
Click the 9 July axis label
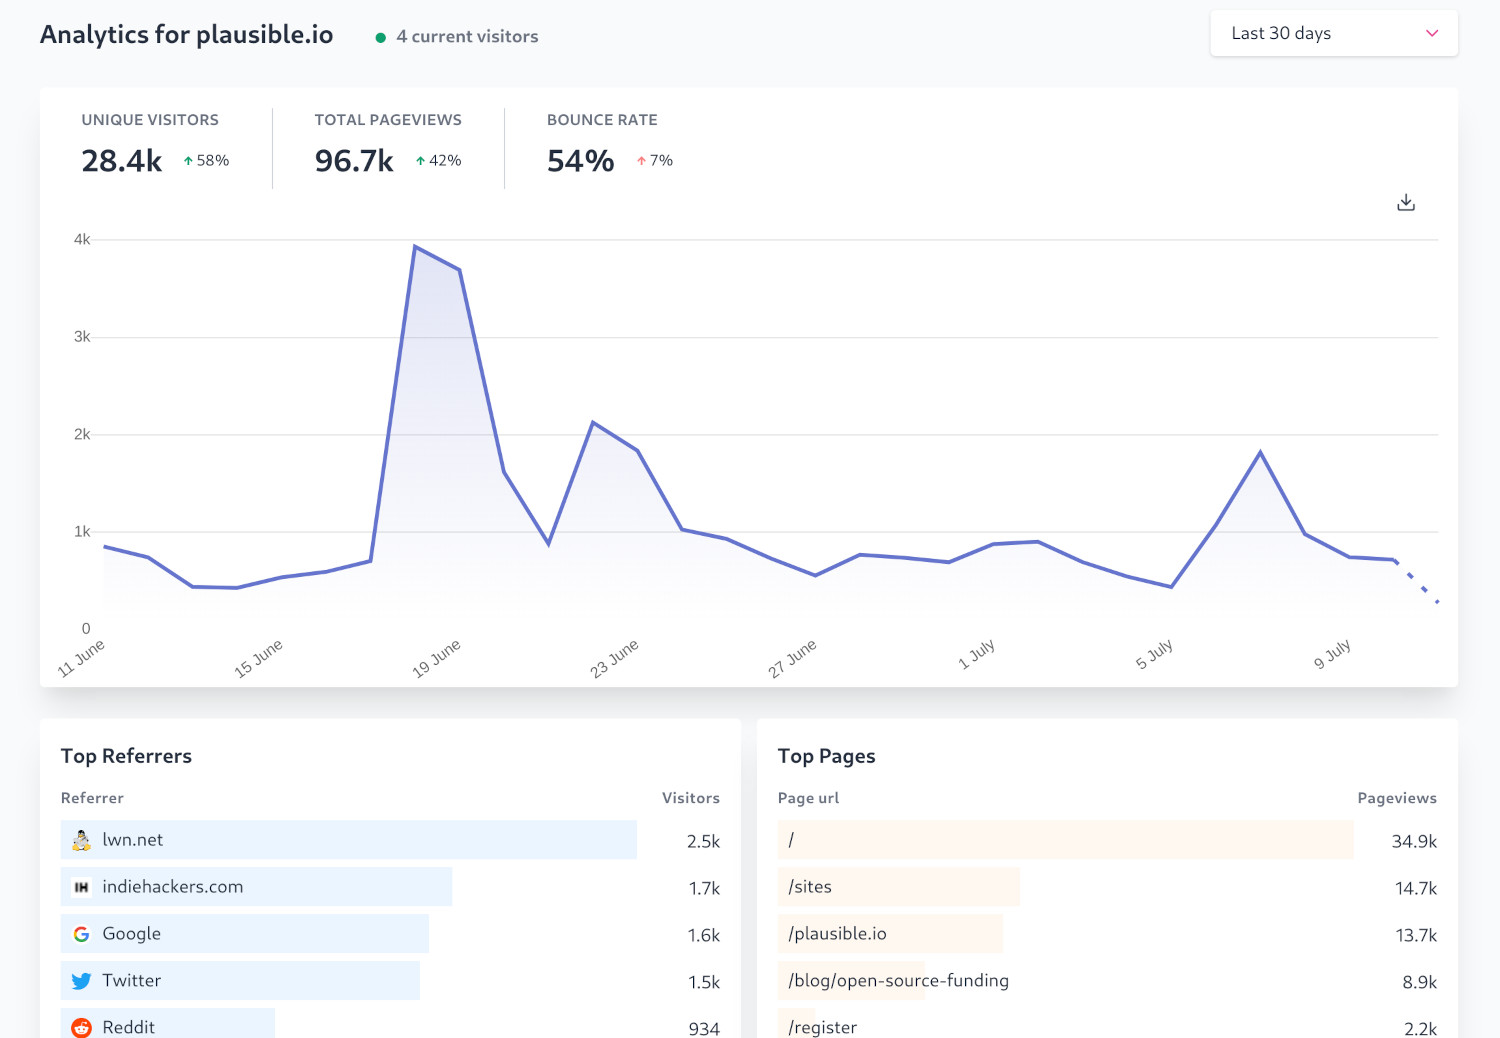pos(1332,654)
